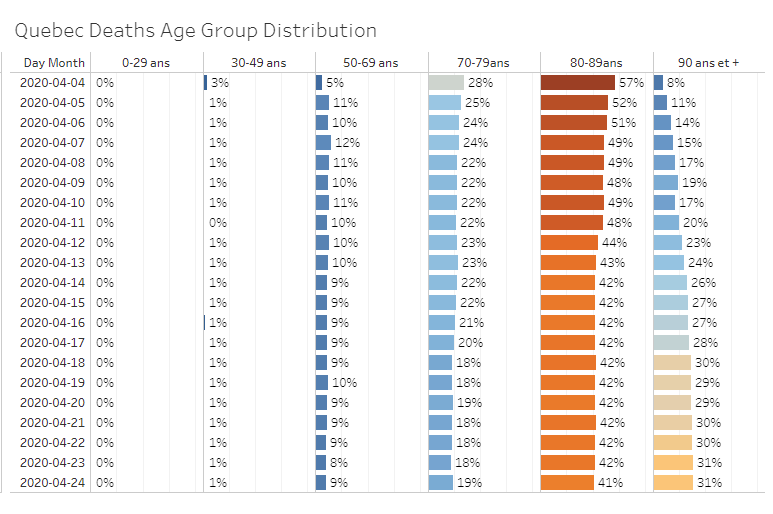
Task: Click the 52% bar for 2020-04-05
Action: tap(574, 103)
